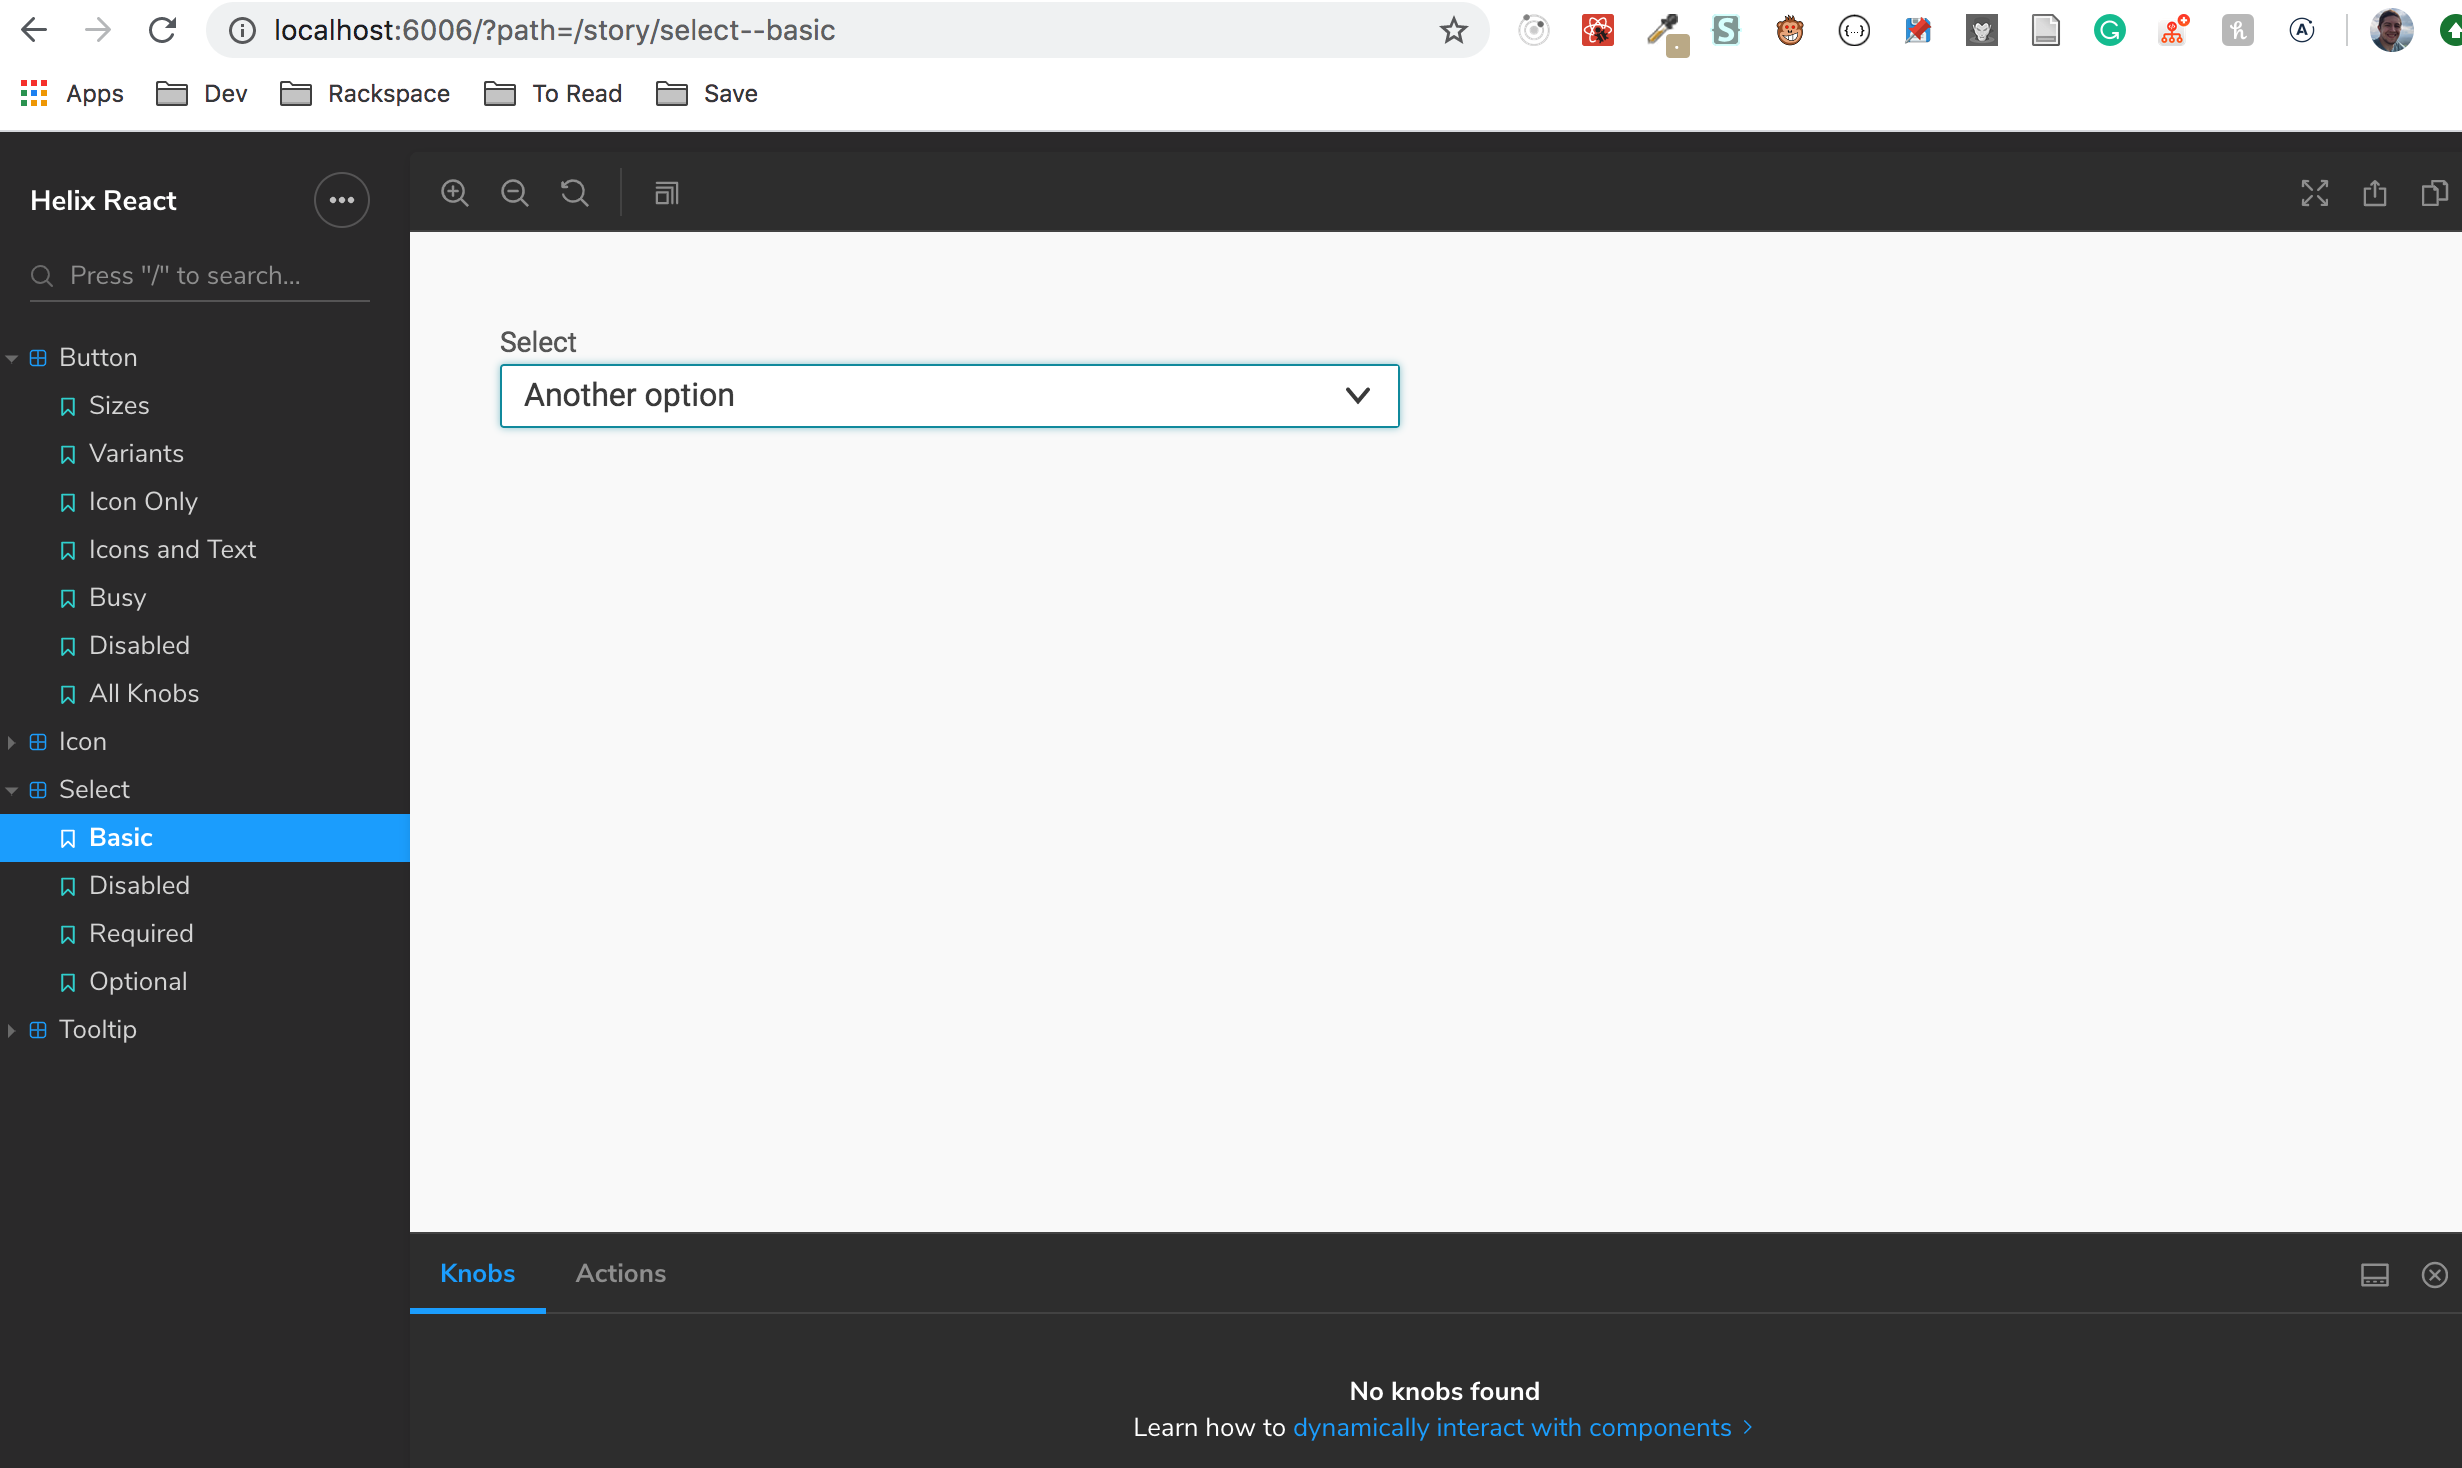The height and width of the screenshot is (1468, 2462).
Task: Open the Required story under Select
Action: [x=141, y=933]
